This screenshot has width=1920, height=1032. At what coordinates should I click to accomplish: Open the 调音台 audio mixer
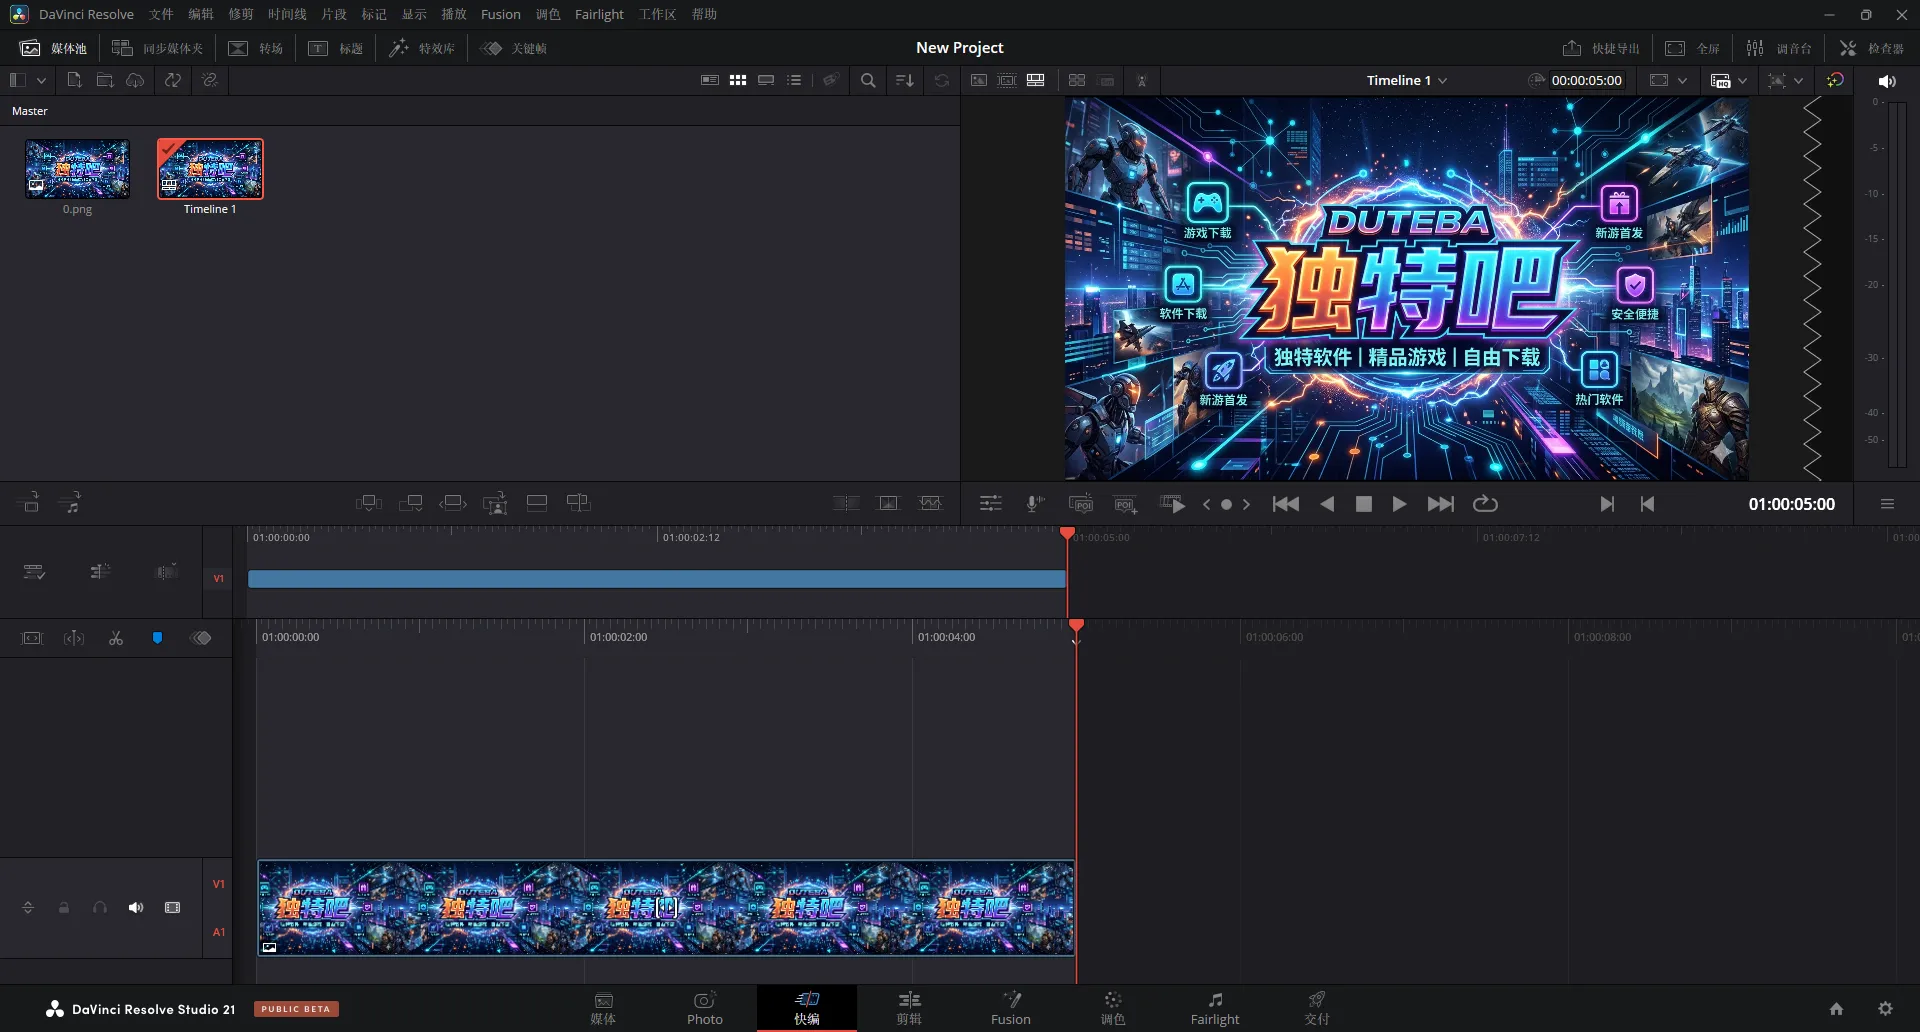coord(1779,48)
